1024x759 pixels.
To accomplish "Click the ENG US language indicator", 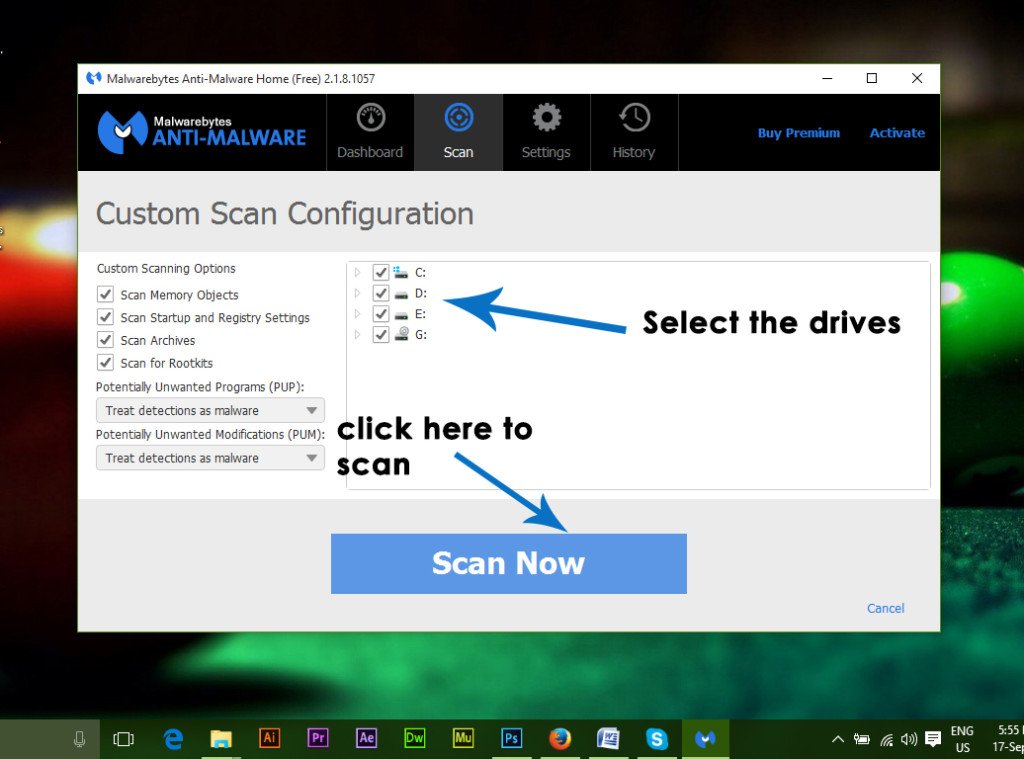I will 963,739.
